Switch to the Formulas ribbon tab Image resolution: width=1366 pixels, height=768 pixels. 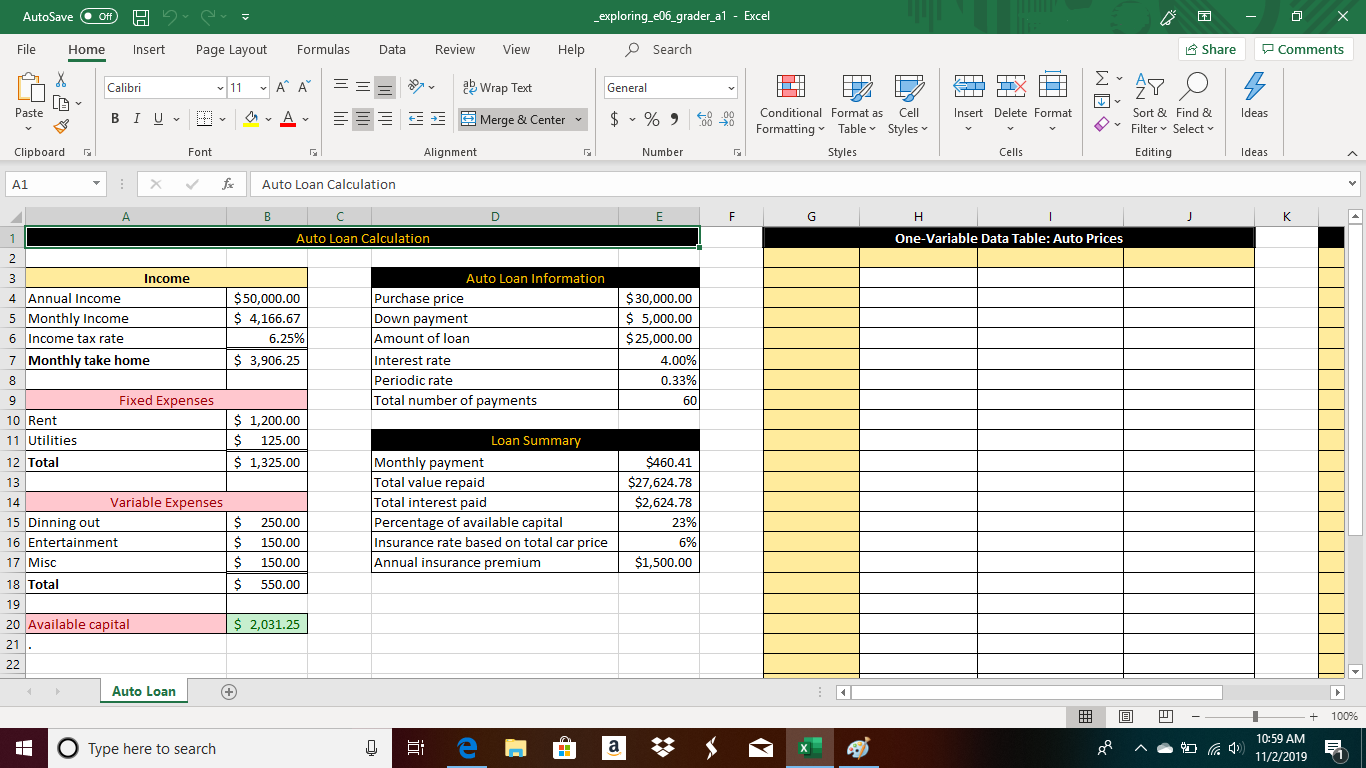[x=322, y=49]
